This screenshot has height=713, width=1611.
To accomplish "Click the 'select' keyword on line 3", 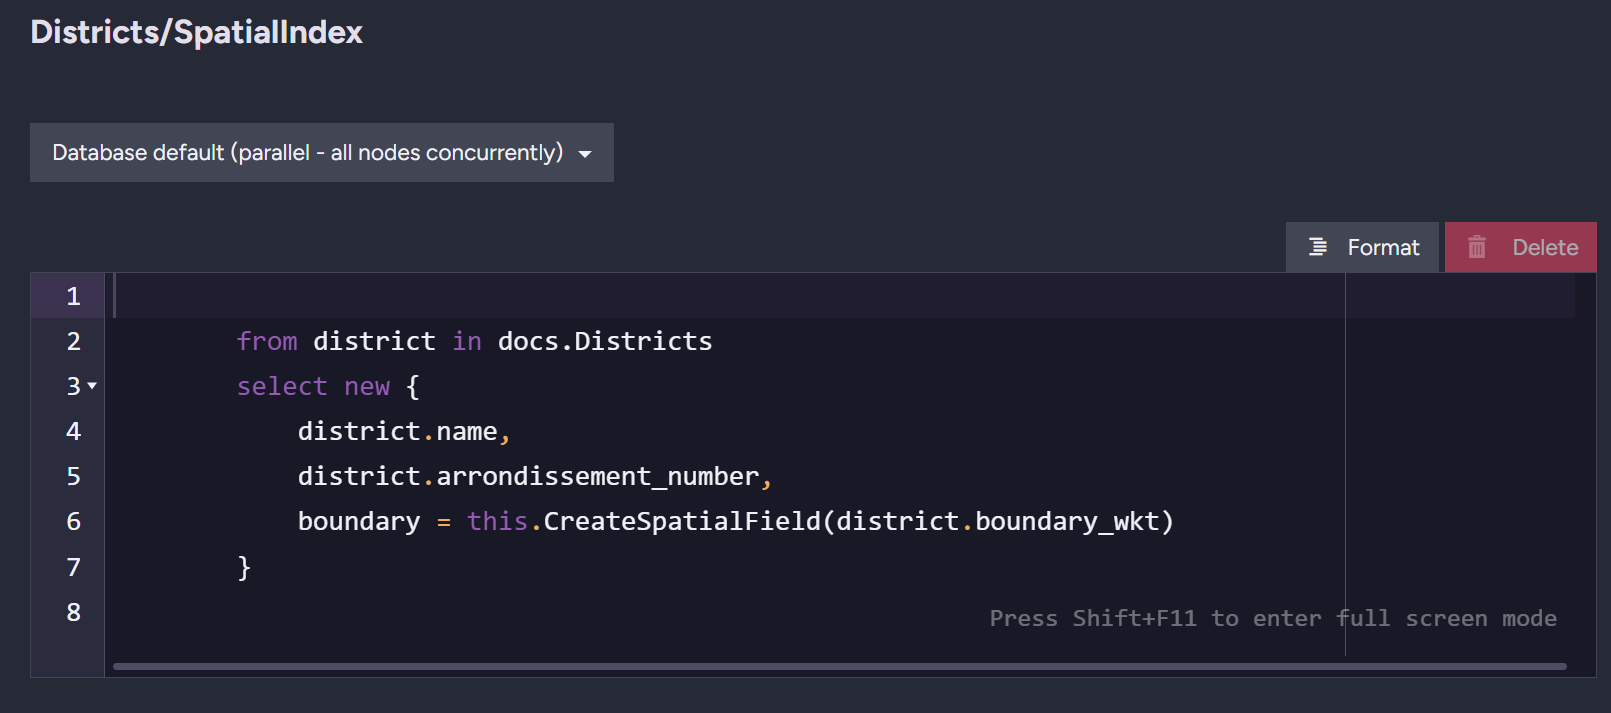I will (282, 387).
